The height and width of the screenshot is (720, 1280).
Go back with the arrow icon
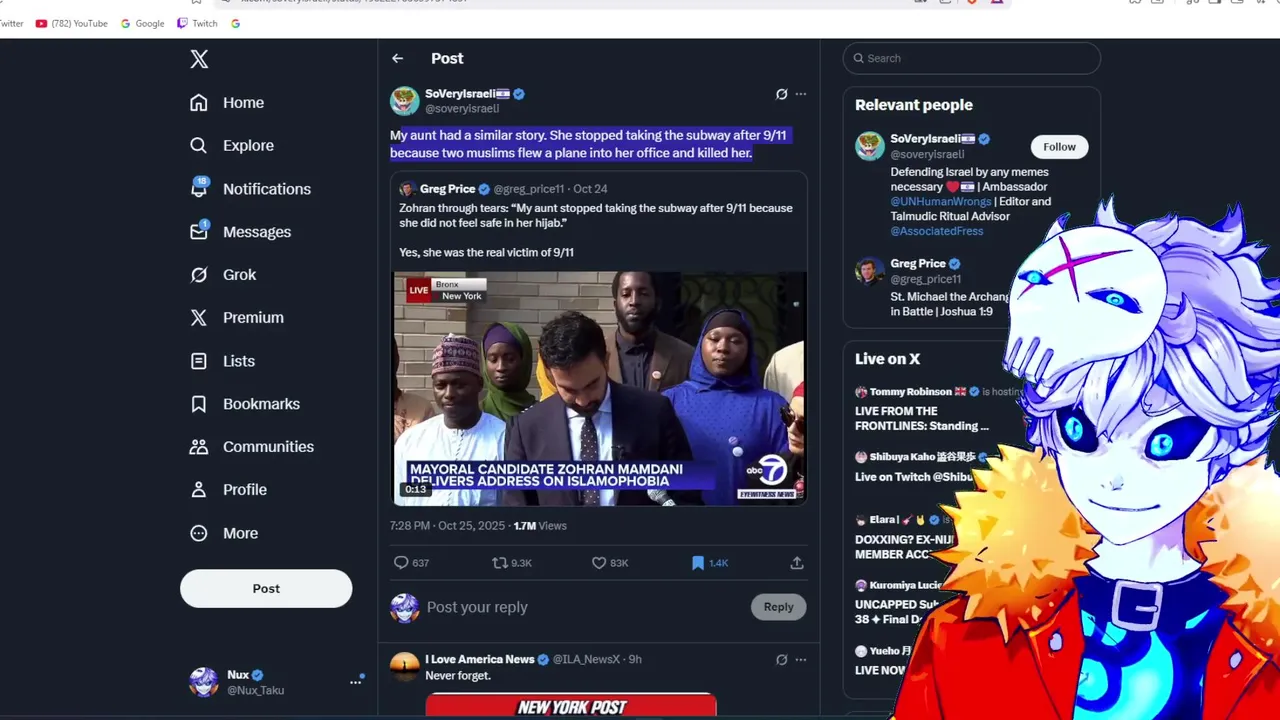tap(398, 59)
